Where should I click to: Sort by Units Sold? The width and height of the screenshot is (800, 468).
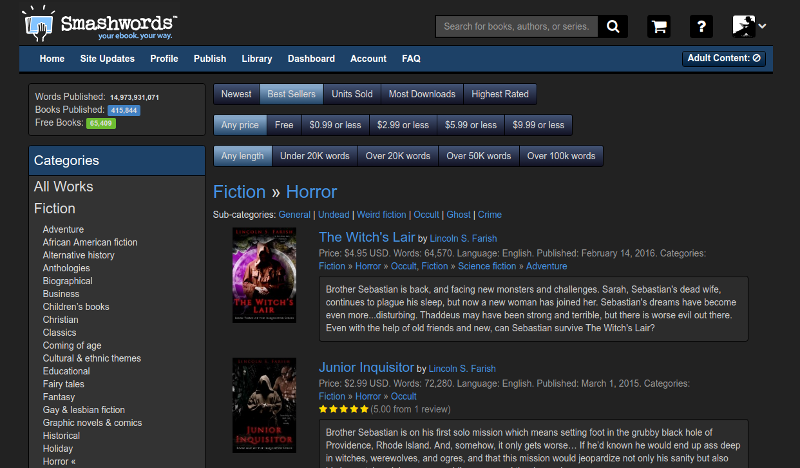[x=352, y=94]
